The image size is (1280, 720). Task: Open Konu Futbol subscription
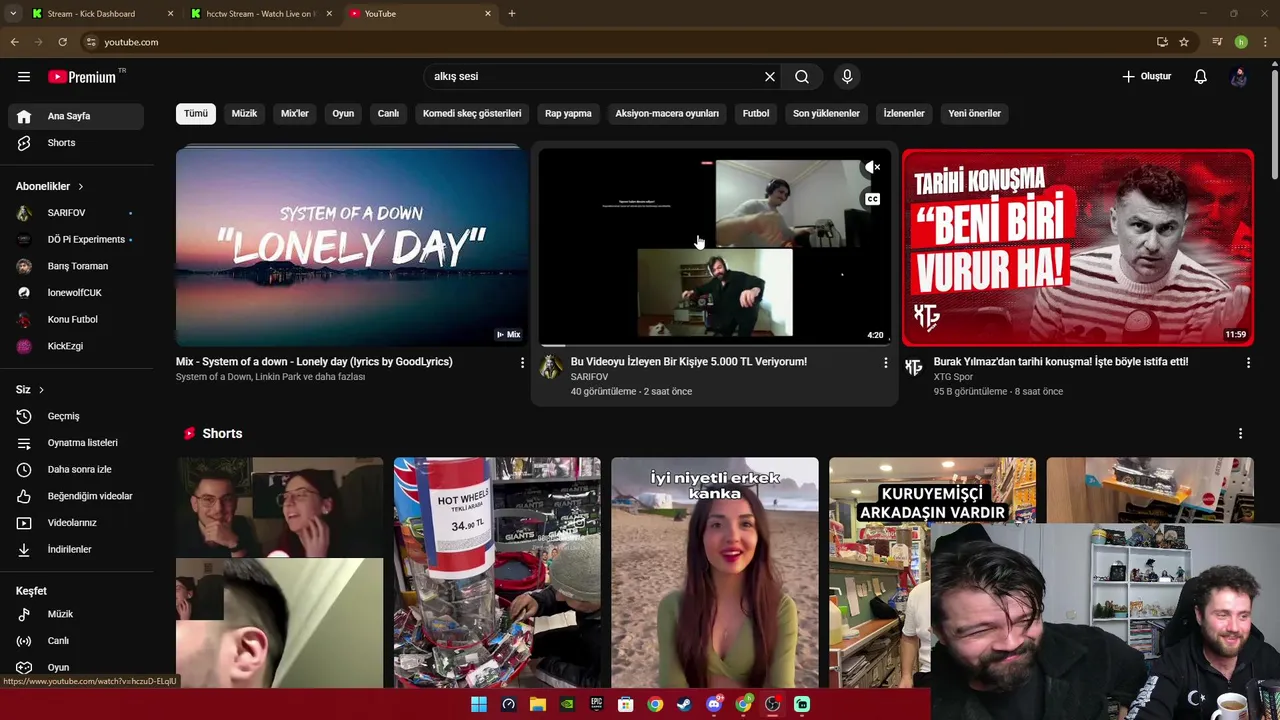point(76,320)
